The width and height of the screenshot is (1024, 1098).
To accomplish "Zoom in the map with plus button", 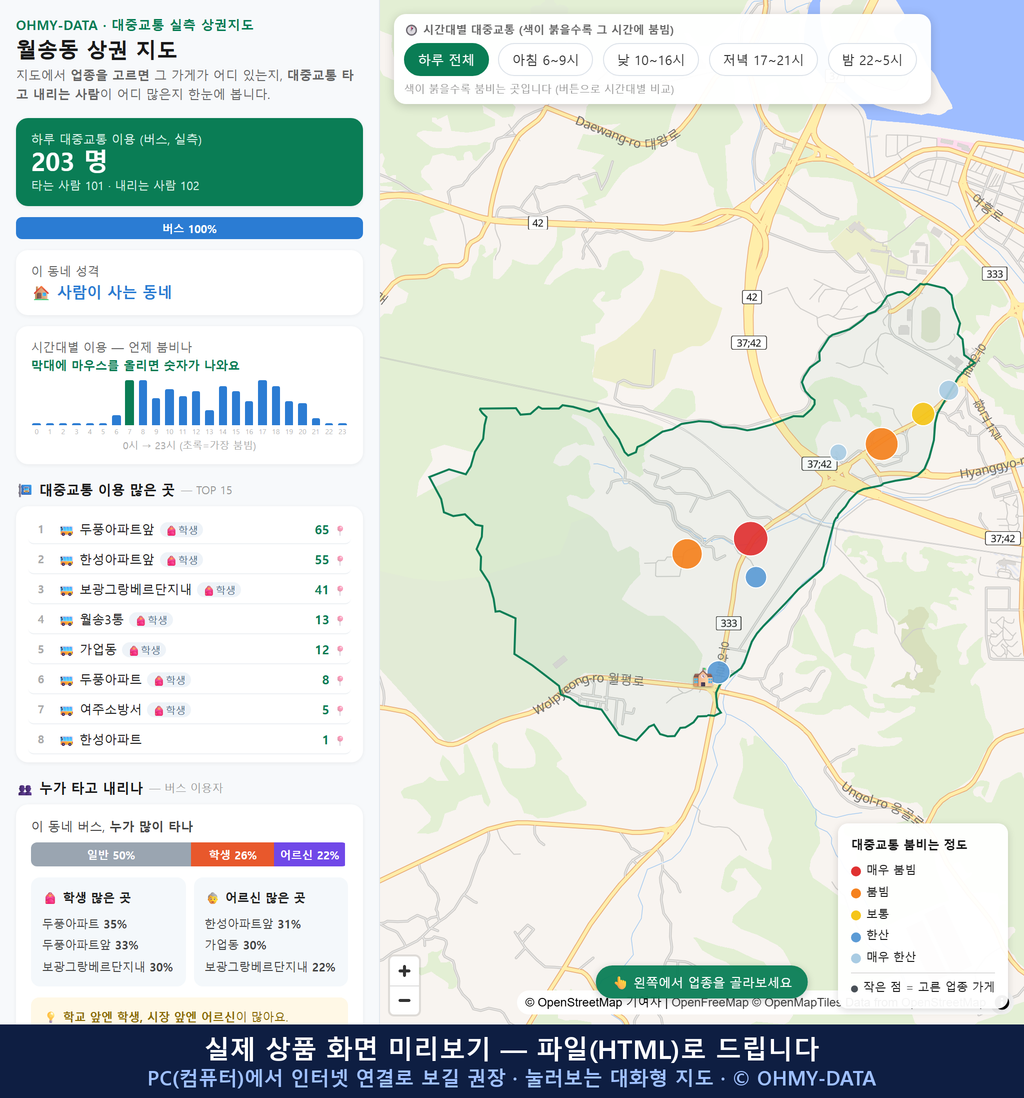I will (404, 971).
